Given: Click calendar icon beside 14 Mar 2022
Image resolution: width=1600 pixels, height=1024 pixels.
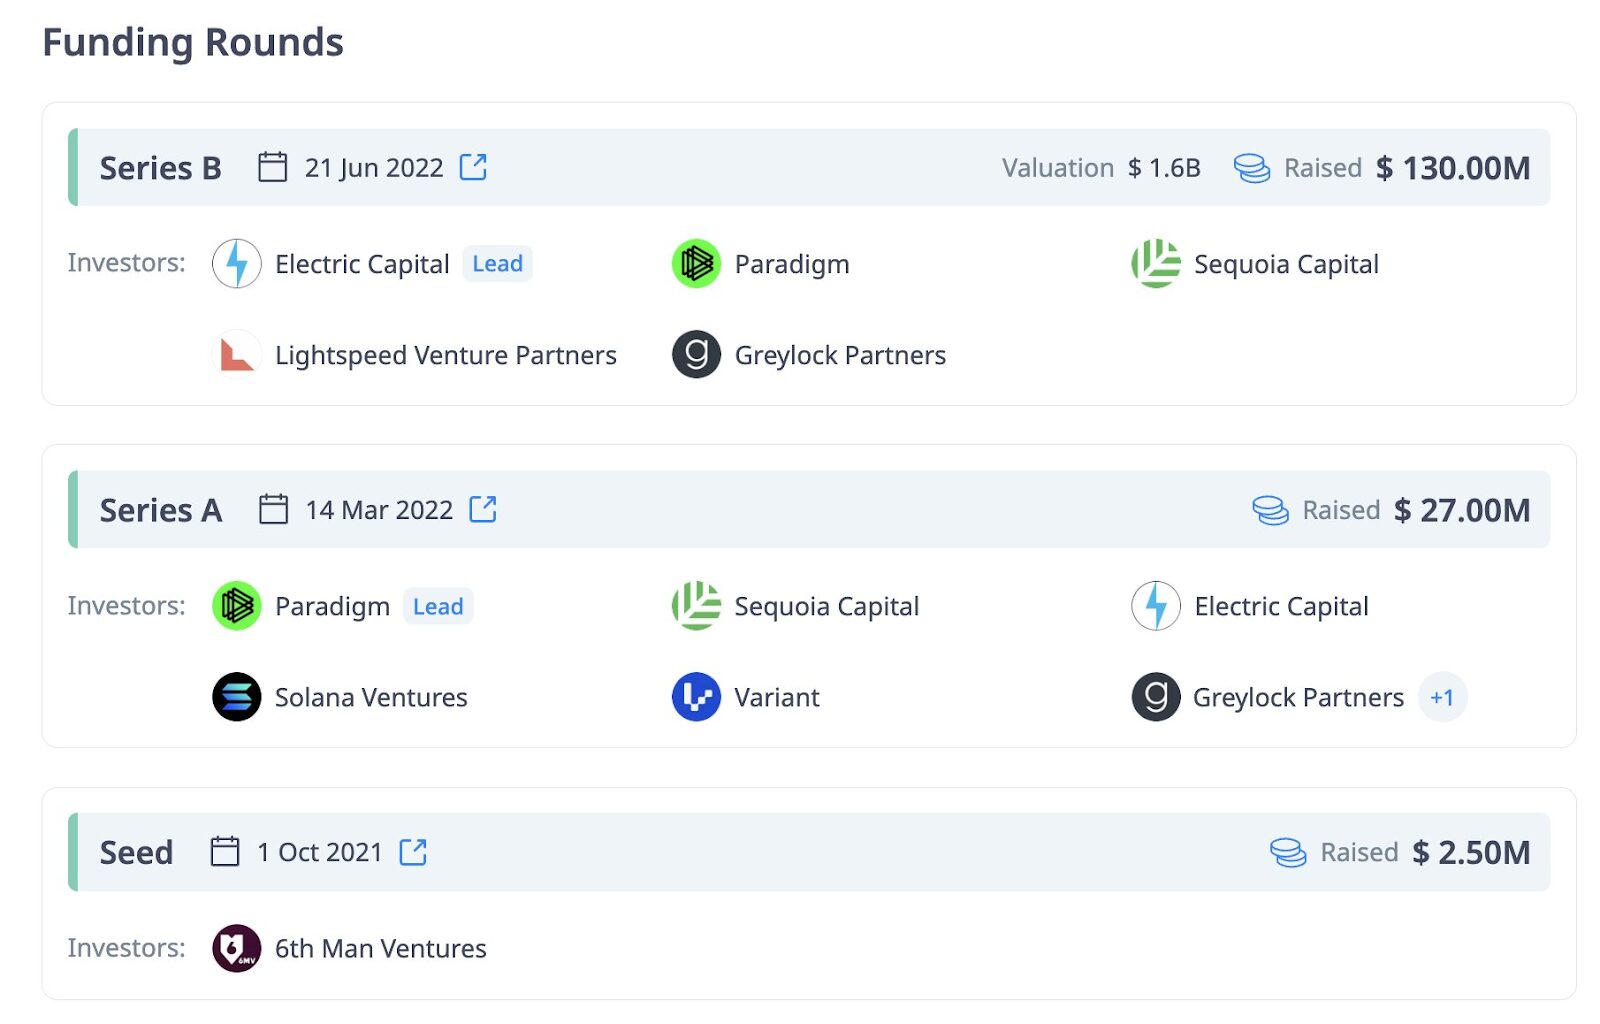Looking at the screenshot, I should tap(273, 509).
